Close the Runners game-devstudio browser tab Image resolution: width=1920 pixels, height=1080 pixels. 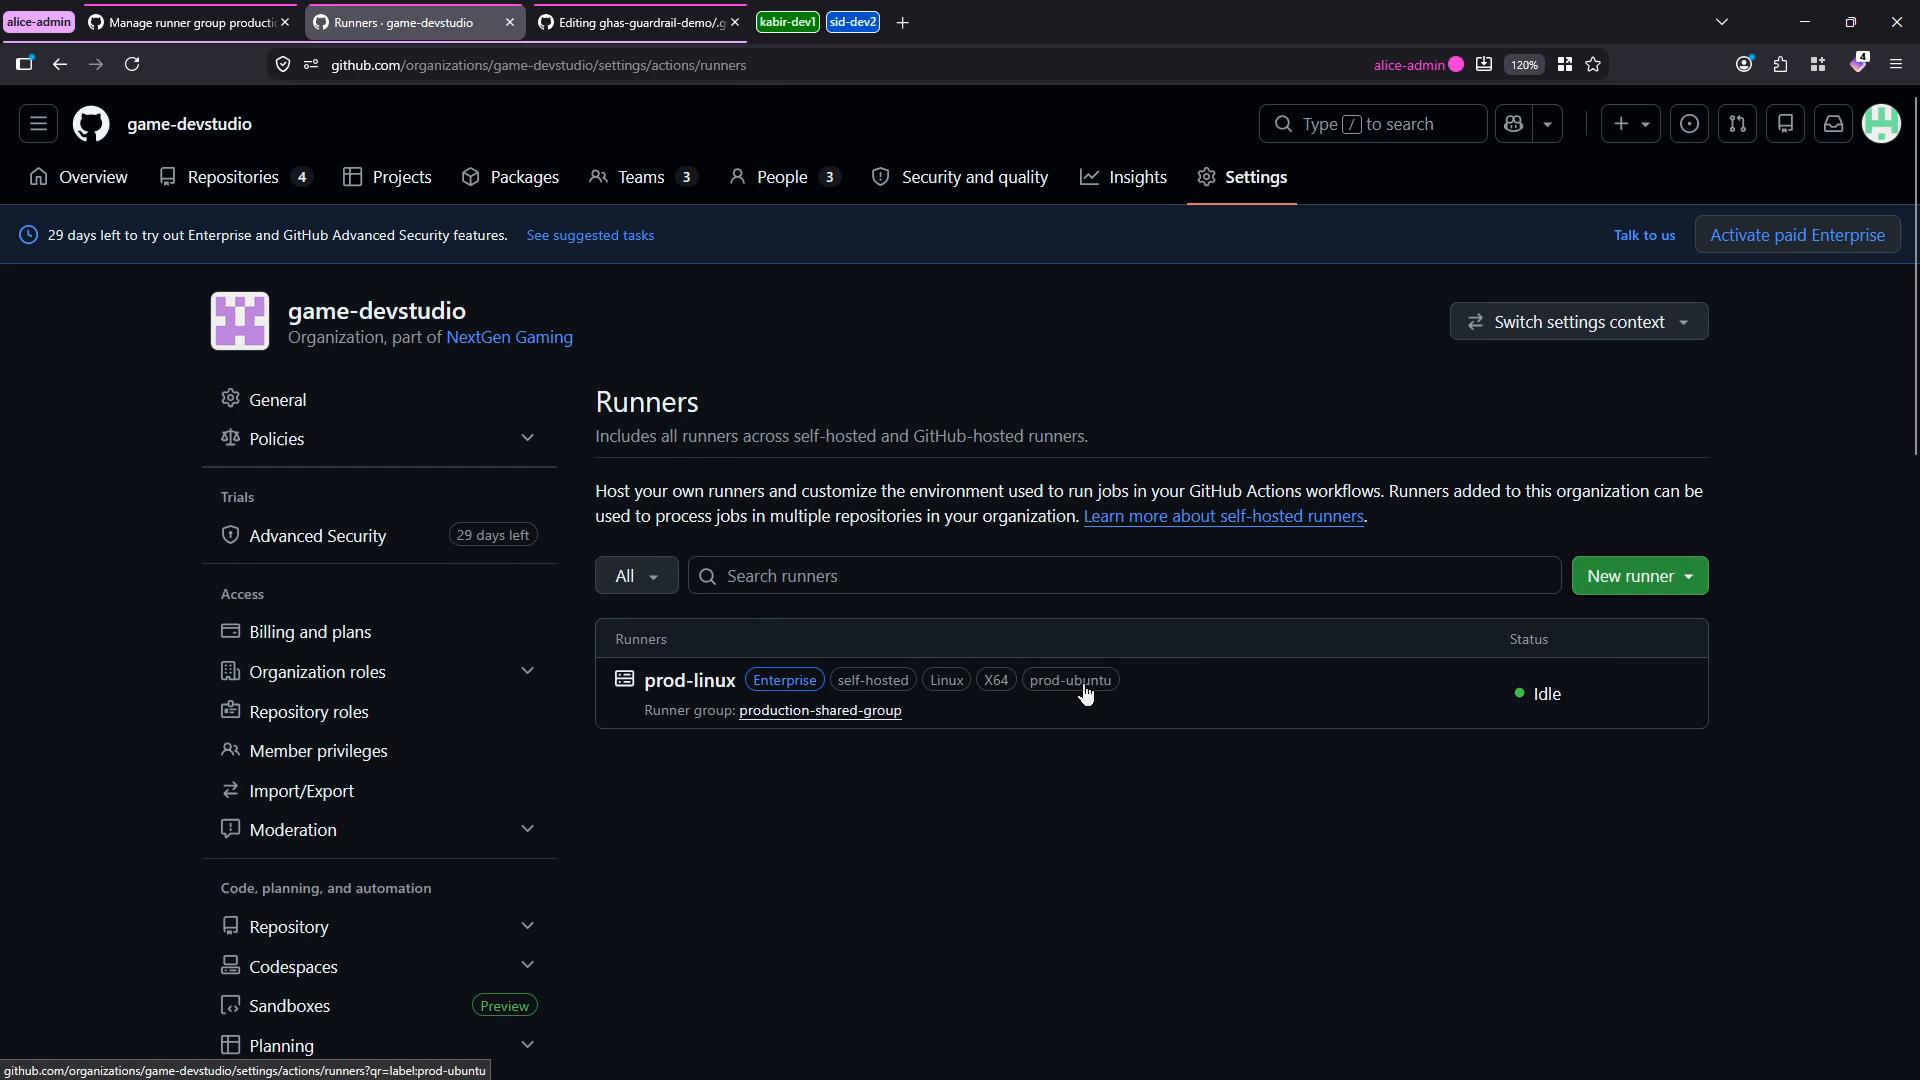(509, 22)
